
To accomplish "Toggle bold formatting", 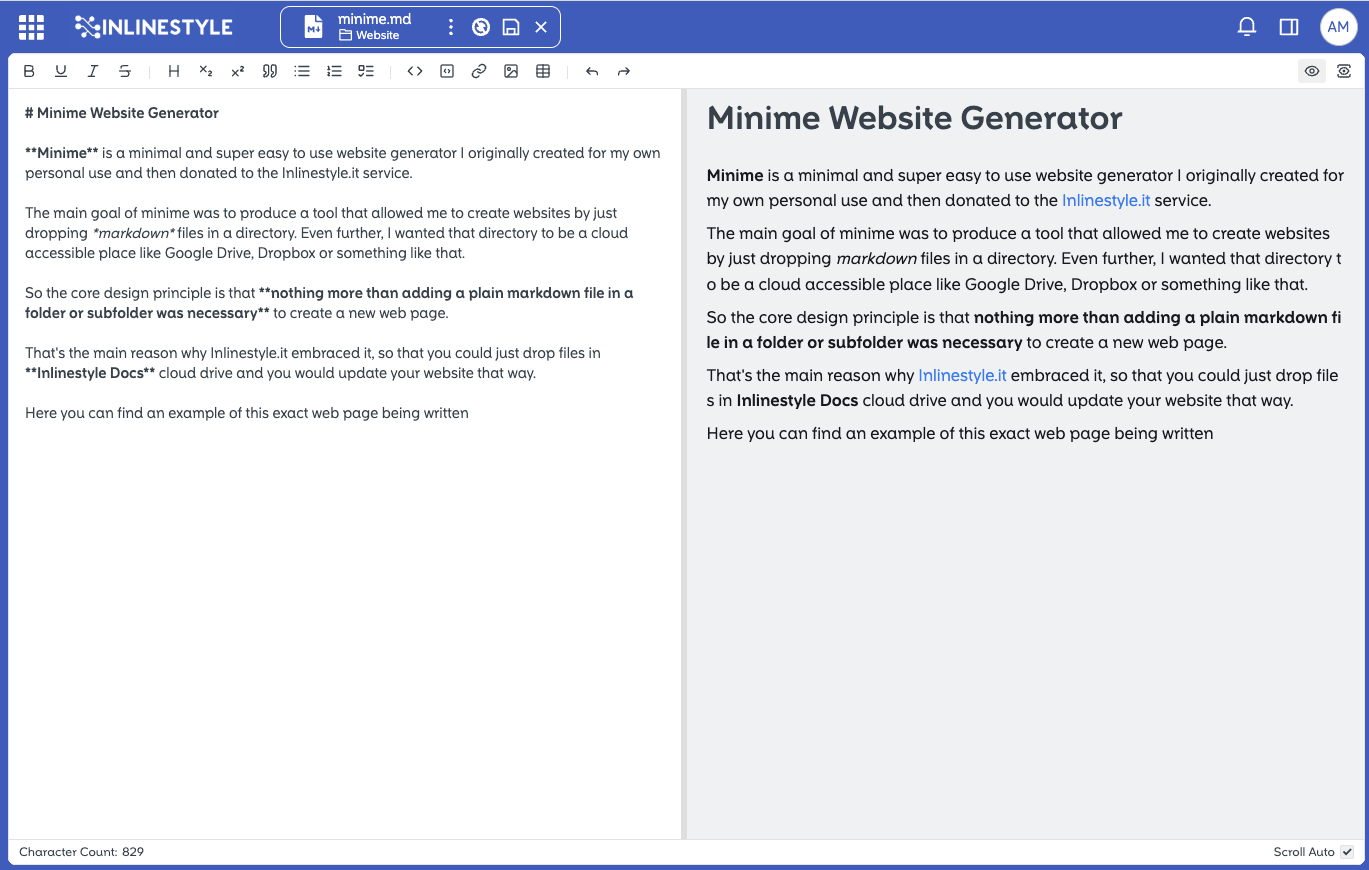I will [x=29, y=71].
